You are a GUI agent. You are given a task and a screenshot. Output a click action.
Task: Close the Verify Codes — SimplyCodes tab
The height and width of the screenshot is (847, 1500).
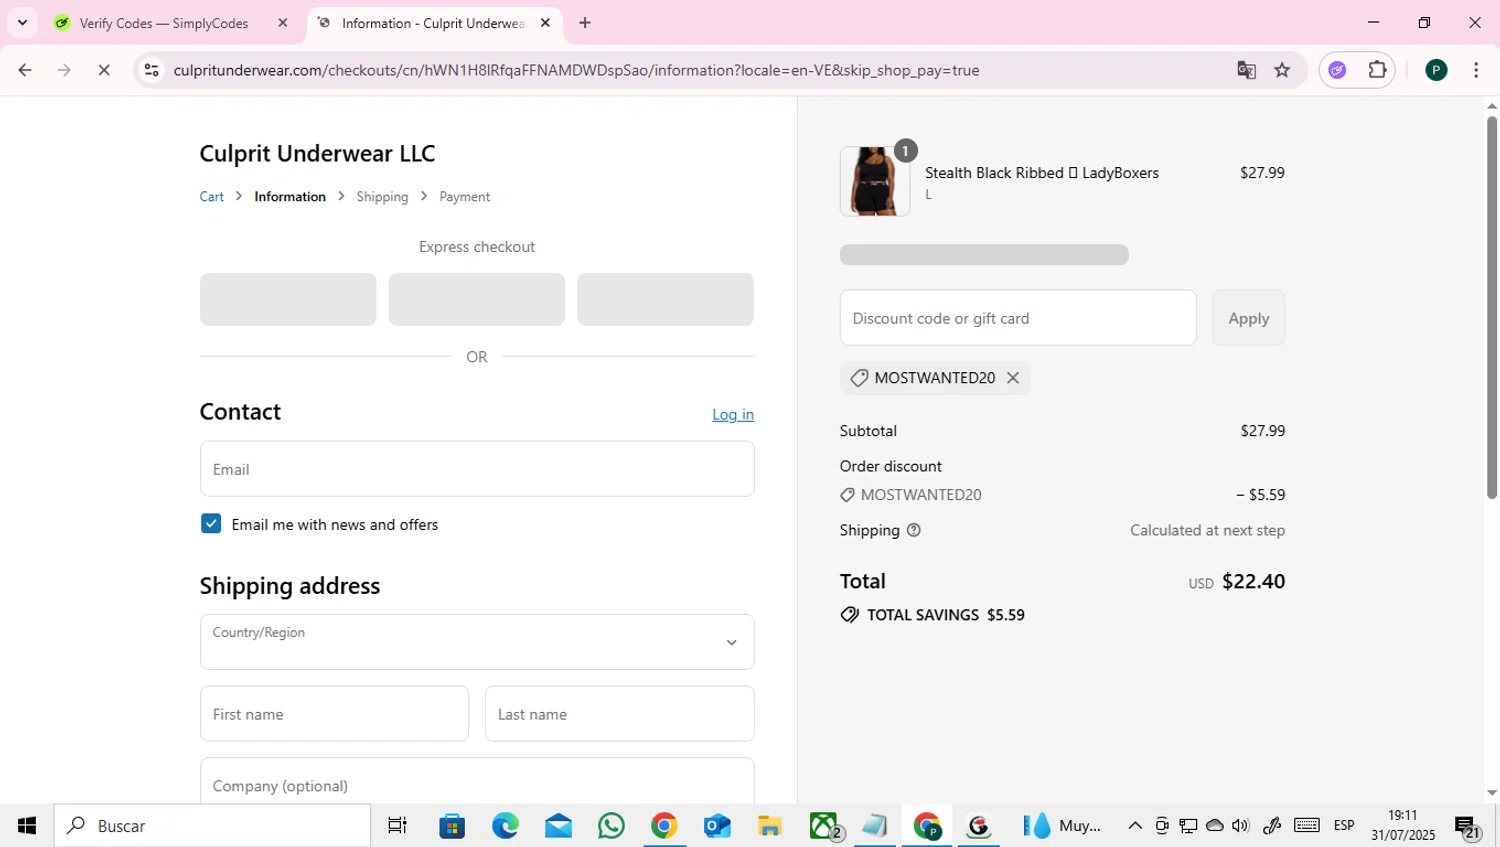[x=283, y=23]
